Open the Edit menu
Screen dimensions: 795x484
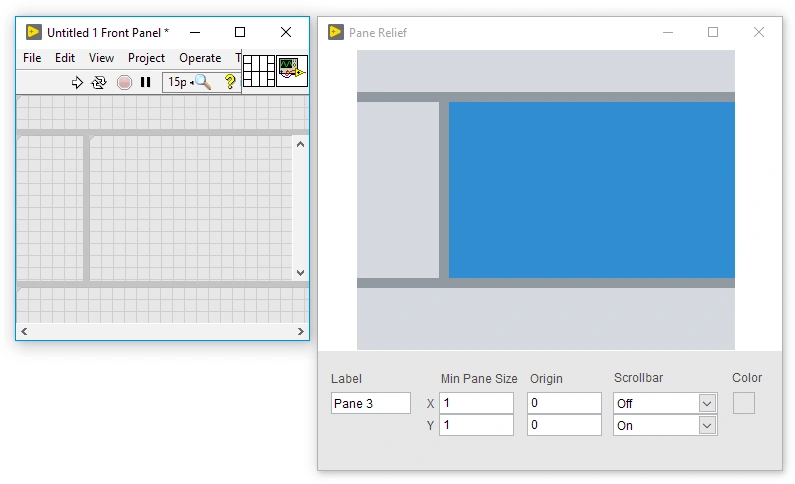[65, 58]
